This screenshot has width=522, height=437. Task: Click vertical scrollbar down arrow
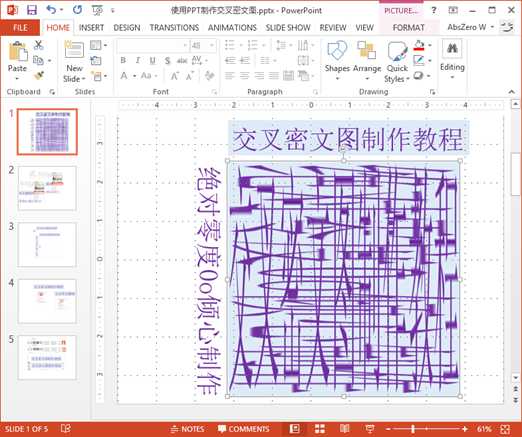coord(515,378)
